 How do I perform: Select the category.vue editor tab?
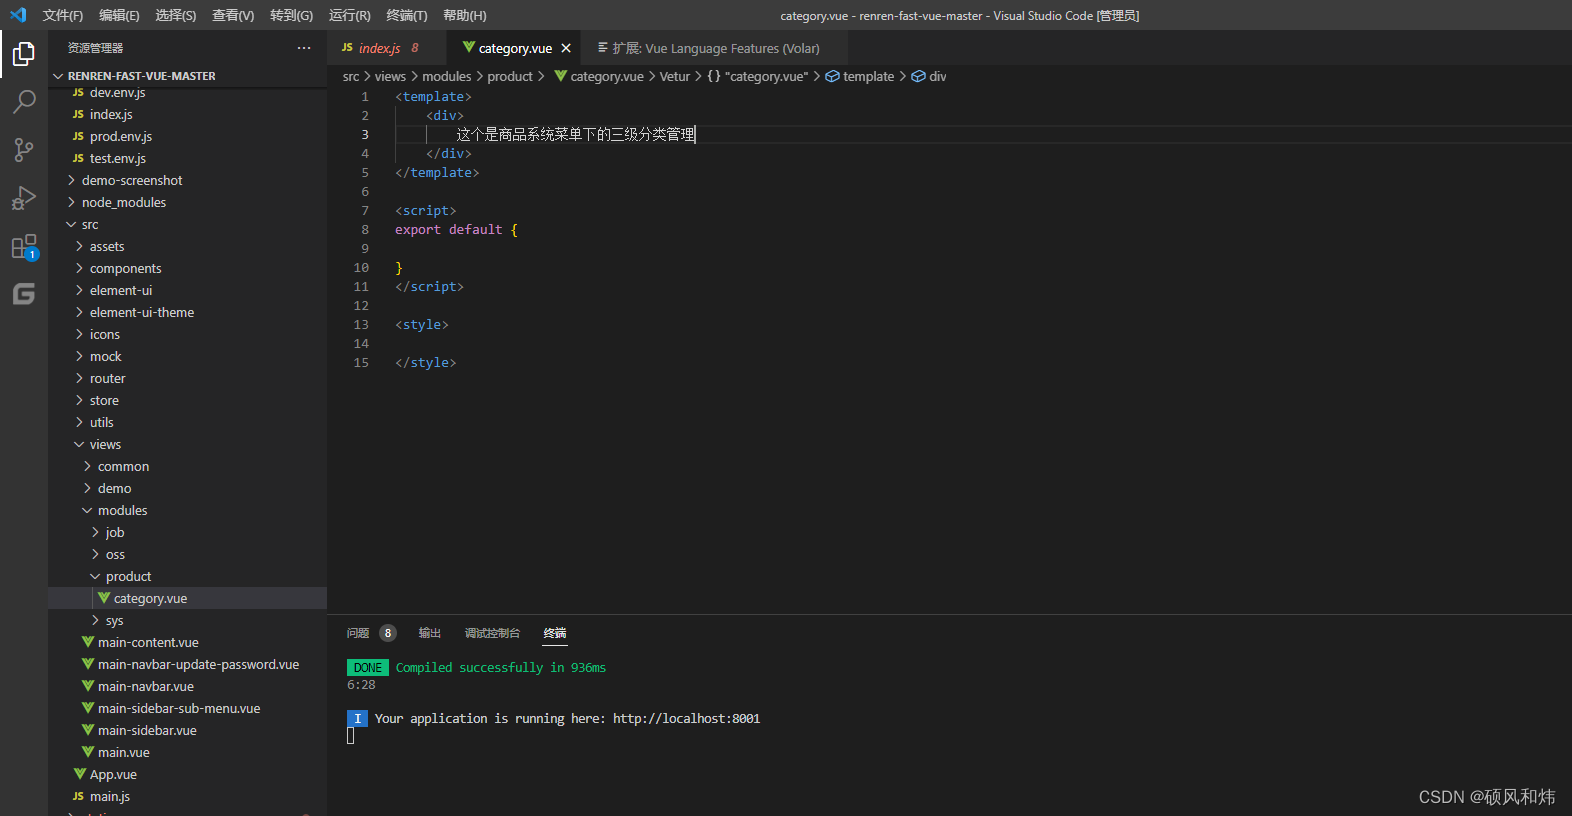tap(515, 48)
